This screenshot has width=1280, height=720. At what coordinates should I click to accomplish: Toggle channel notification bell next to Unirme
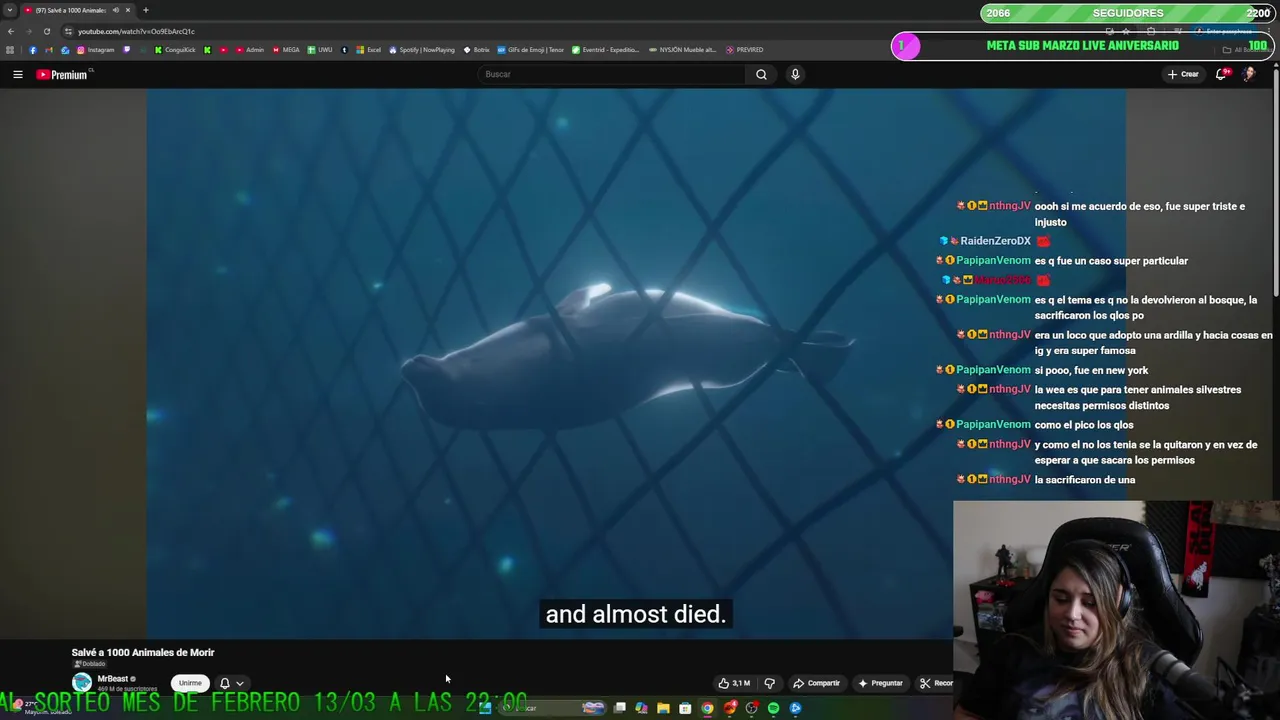(x=225, y=683)
